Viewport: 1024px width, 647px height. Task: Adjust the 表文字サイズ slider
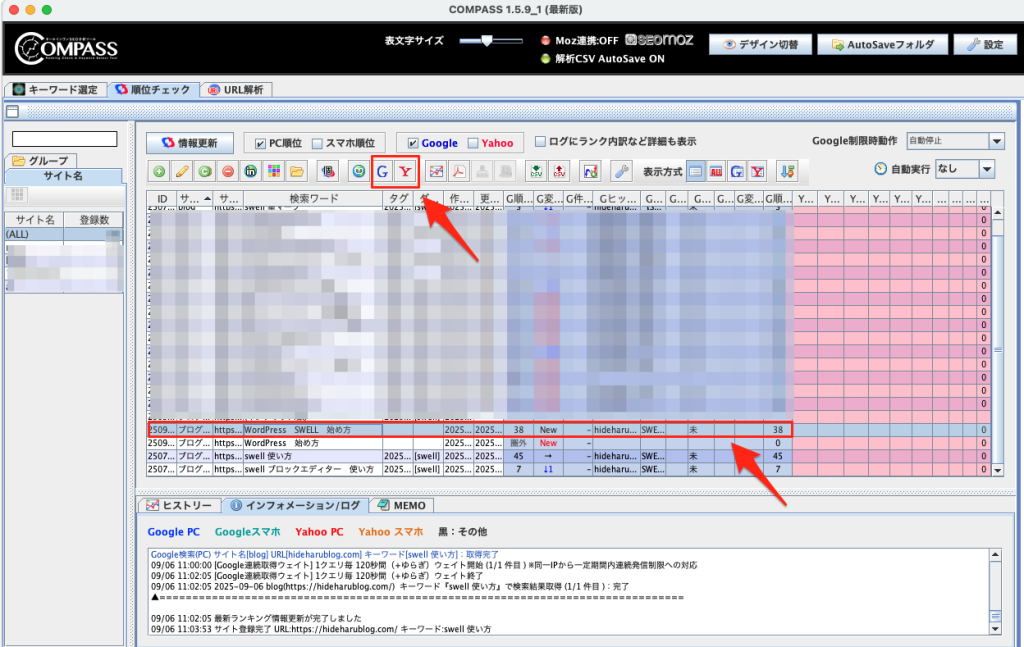[x=486, y=41]
